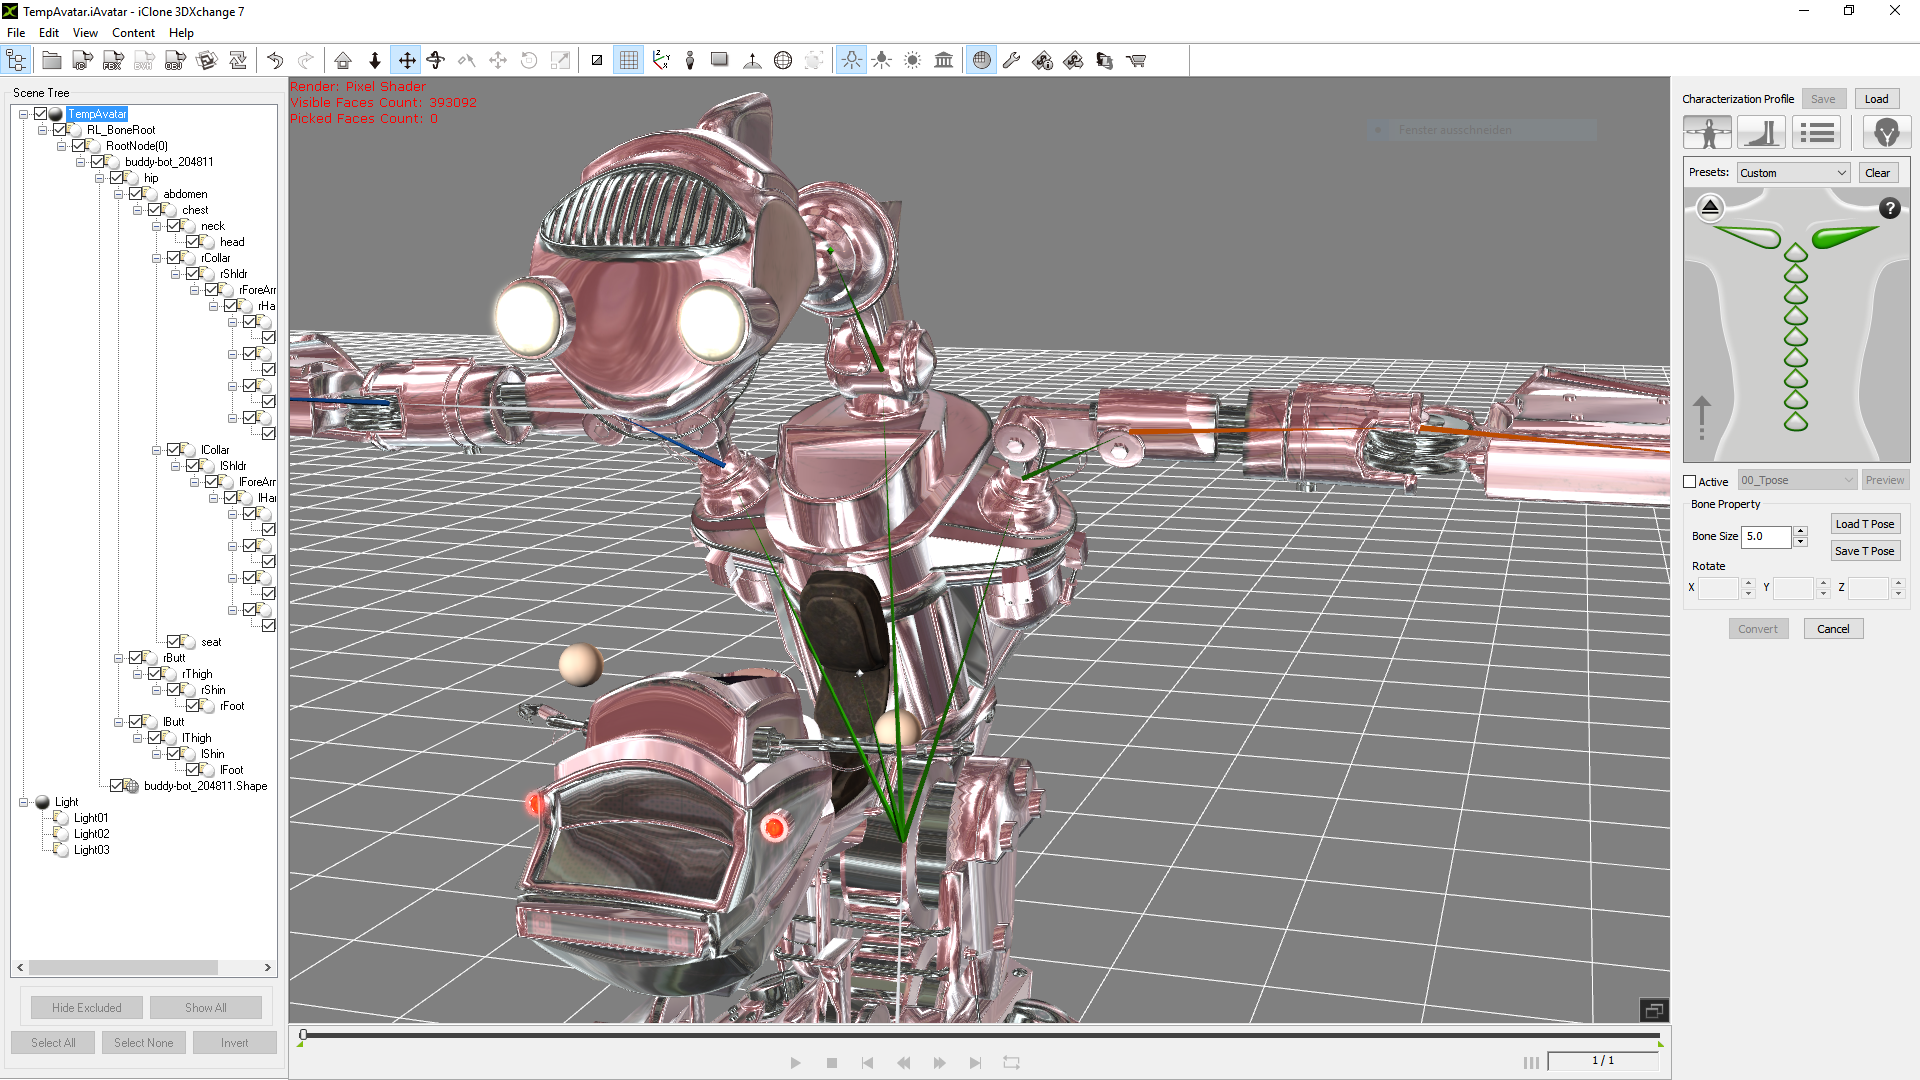Collapse the rCollar tree node
This screenshot has width=1920, height=1080.
coord(156,258)
